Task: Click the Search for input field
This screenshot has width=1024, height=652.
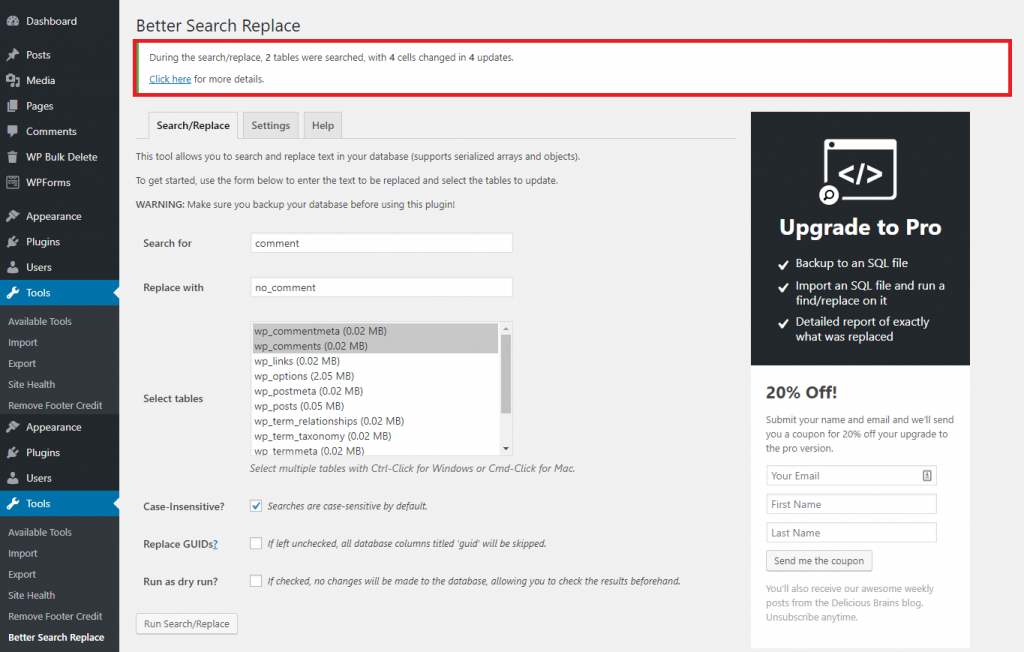Action: click(x=381, y=243)
